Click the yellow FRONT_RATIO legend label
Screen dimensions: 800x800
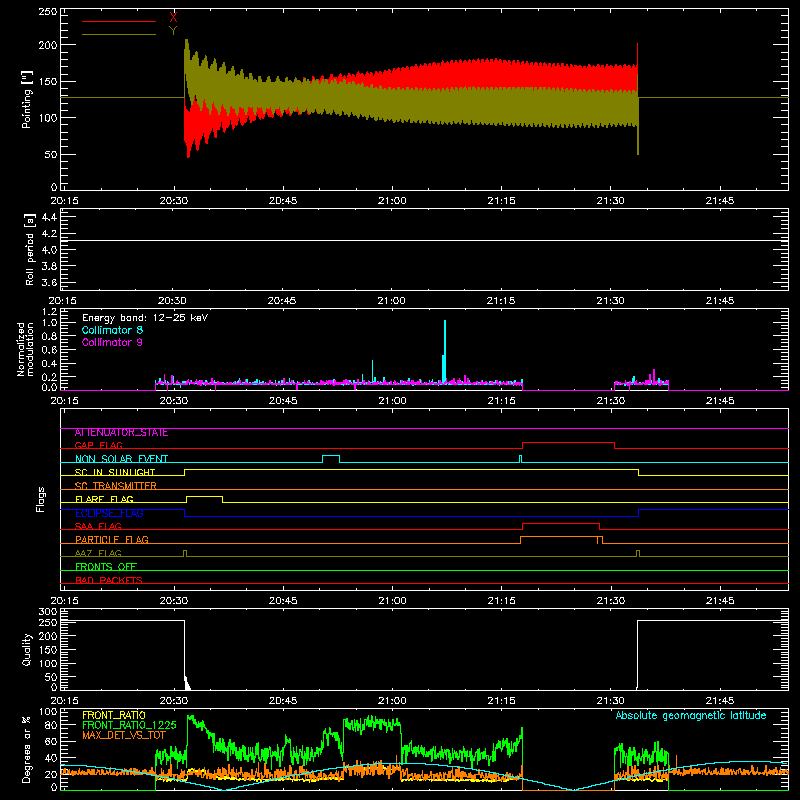[114, 715]
